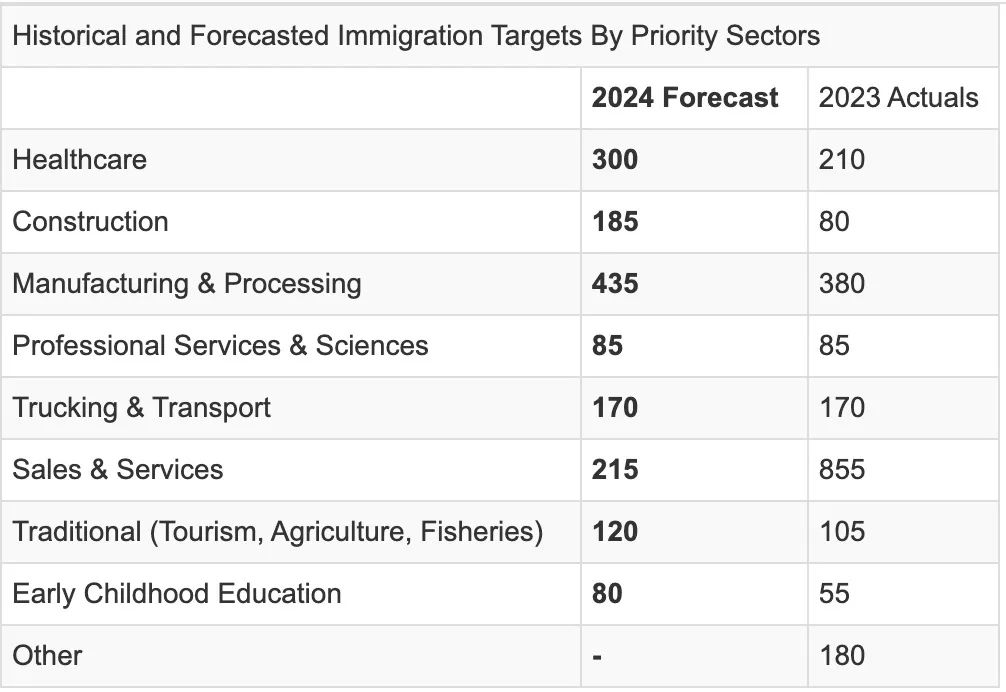Screen dimensions: 1006x692
Task: Click the Sales & Services row label
Action: [x=117, y=470]
